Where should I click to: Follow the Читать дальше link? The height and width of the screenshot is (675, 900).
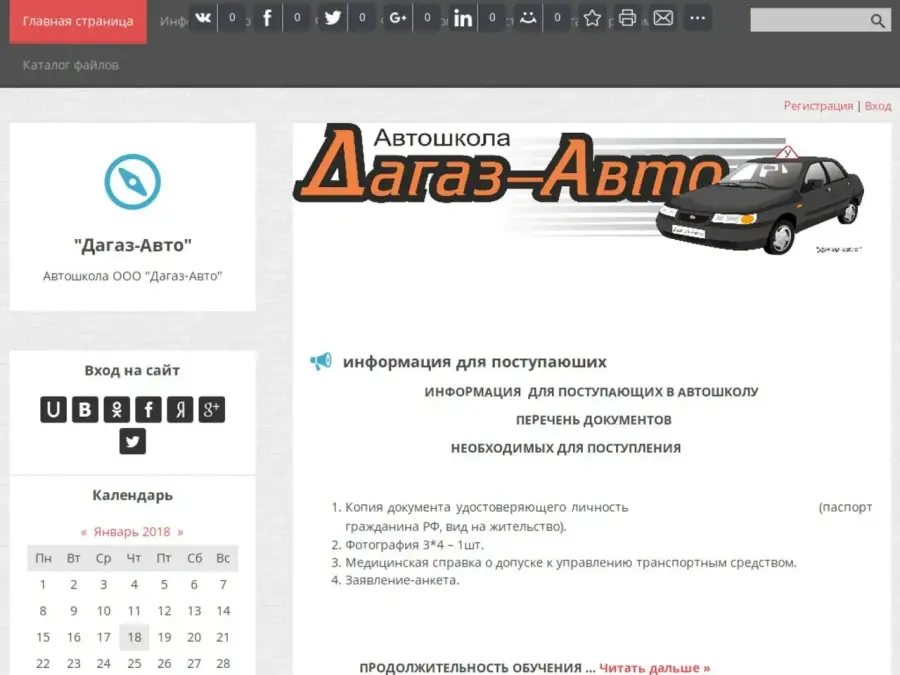tap(654, 667)
